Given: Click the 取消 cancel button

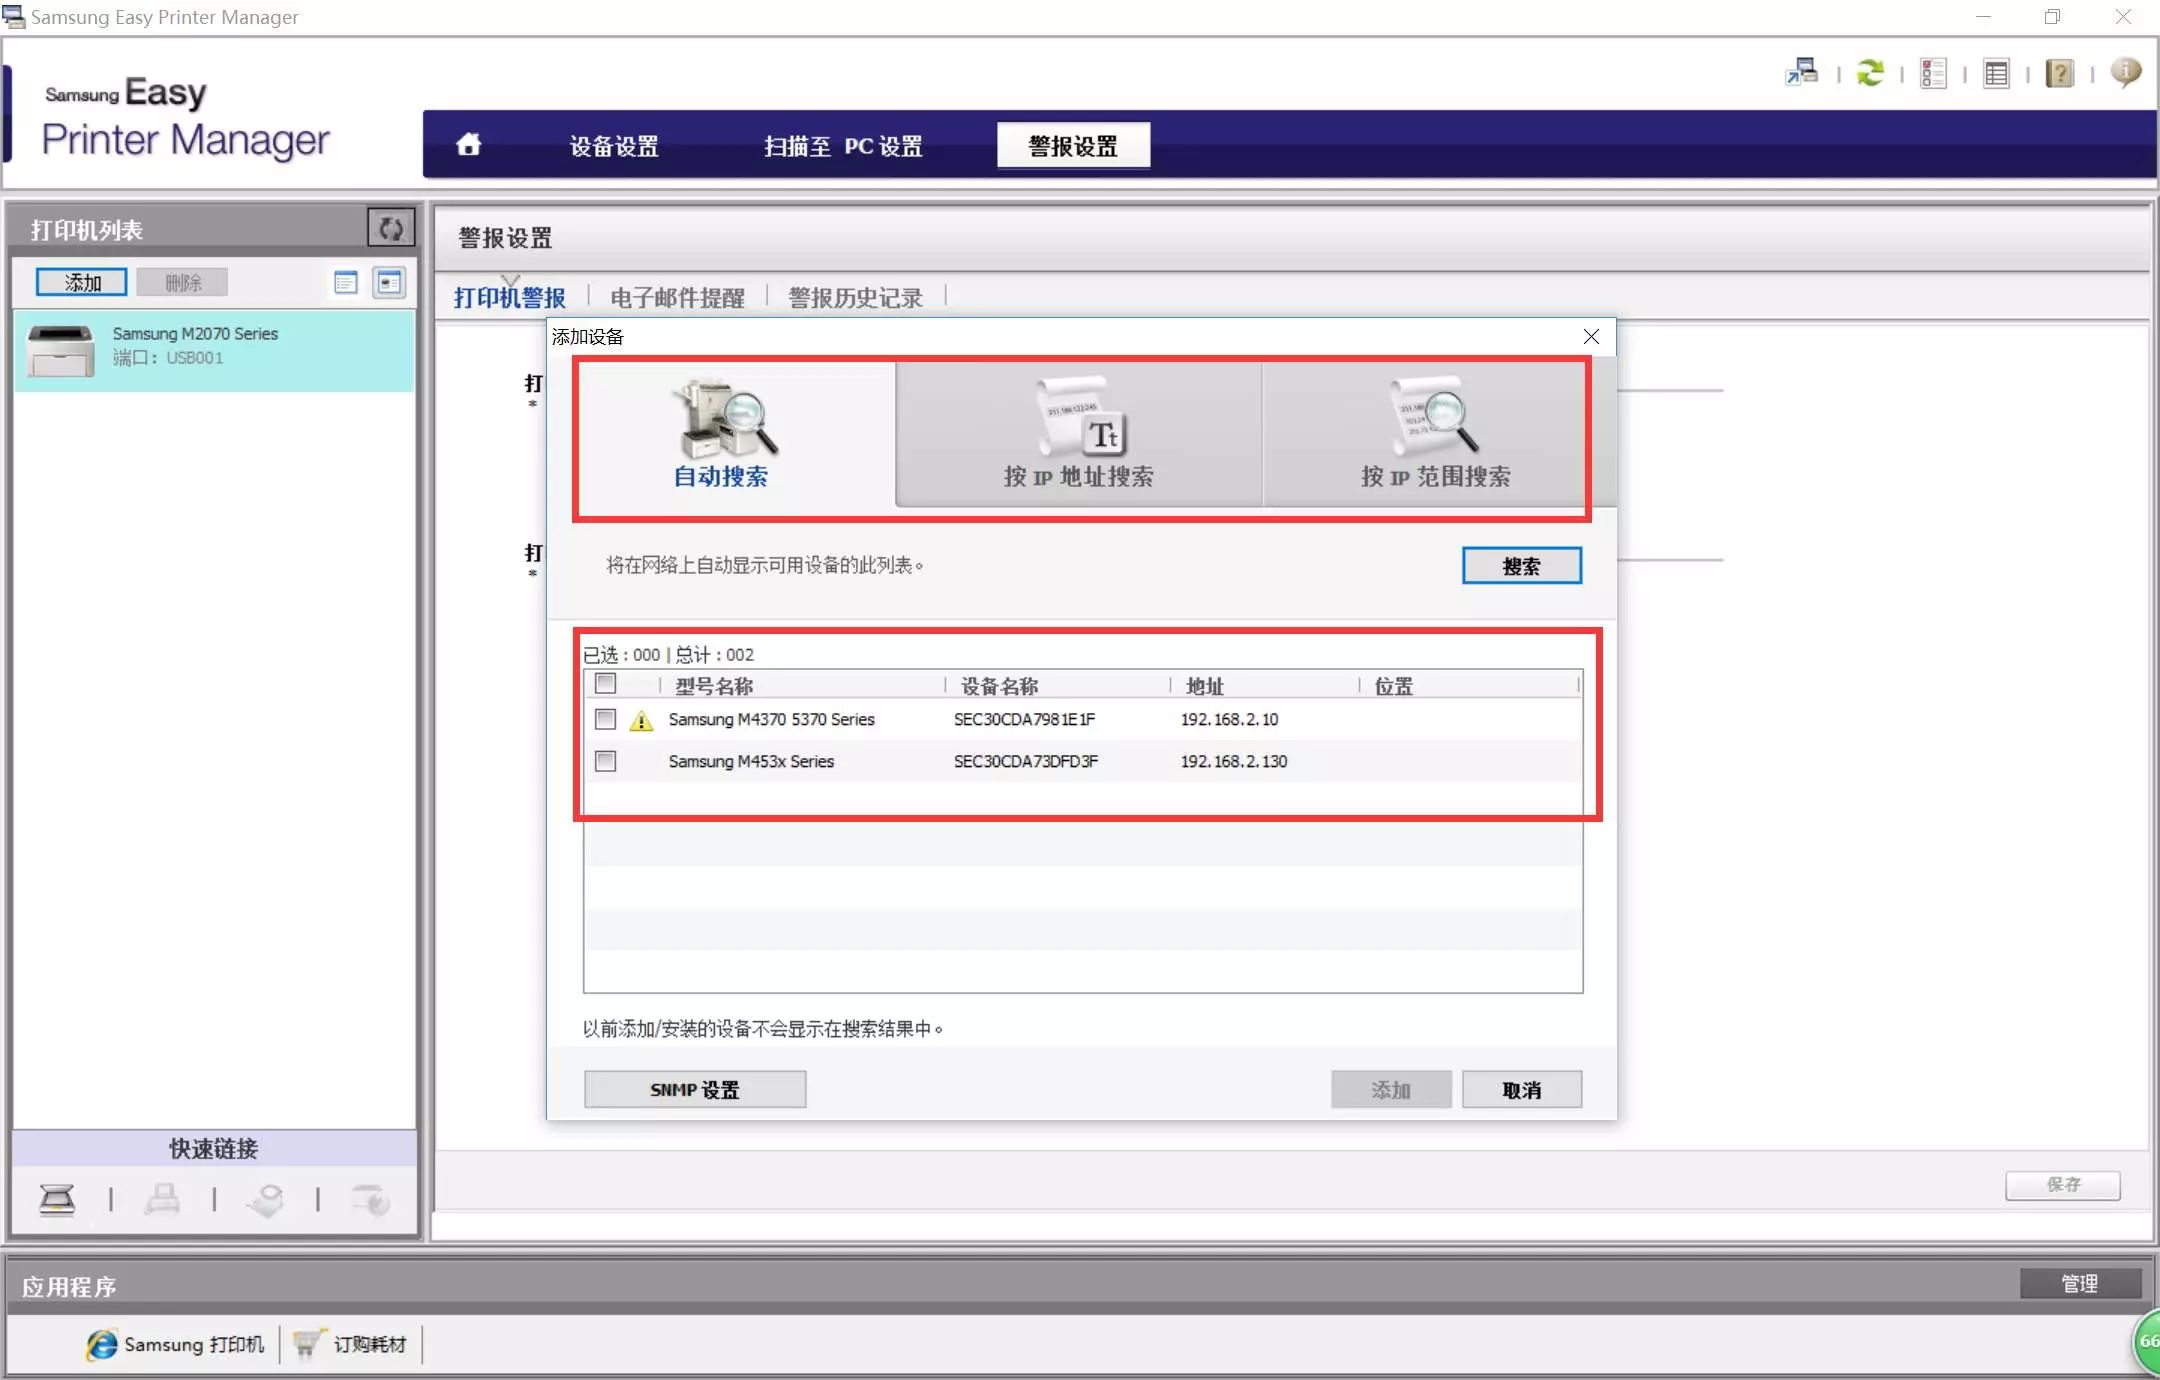Looking at the screenshot, I should click(1521, 1089).
